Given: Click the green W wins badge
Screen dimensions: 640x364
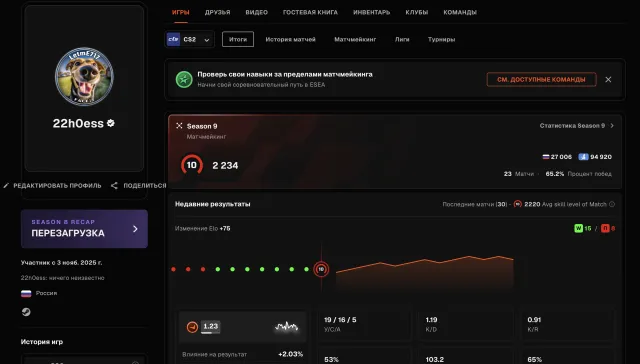Looking at the screenshot, I should [x=578, y=229].
